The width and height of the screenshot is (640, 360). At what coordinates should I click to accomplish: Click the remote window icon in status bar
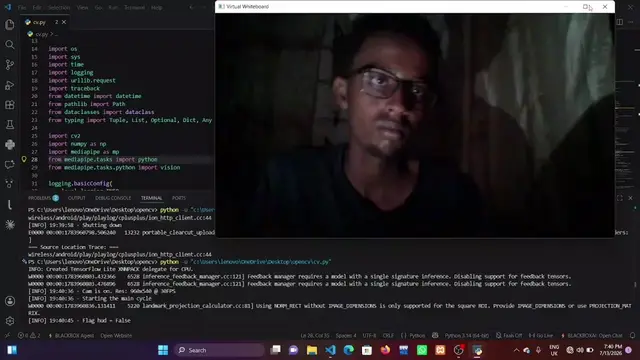pyautogui.click(x=7, y=336)
